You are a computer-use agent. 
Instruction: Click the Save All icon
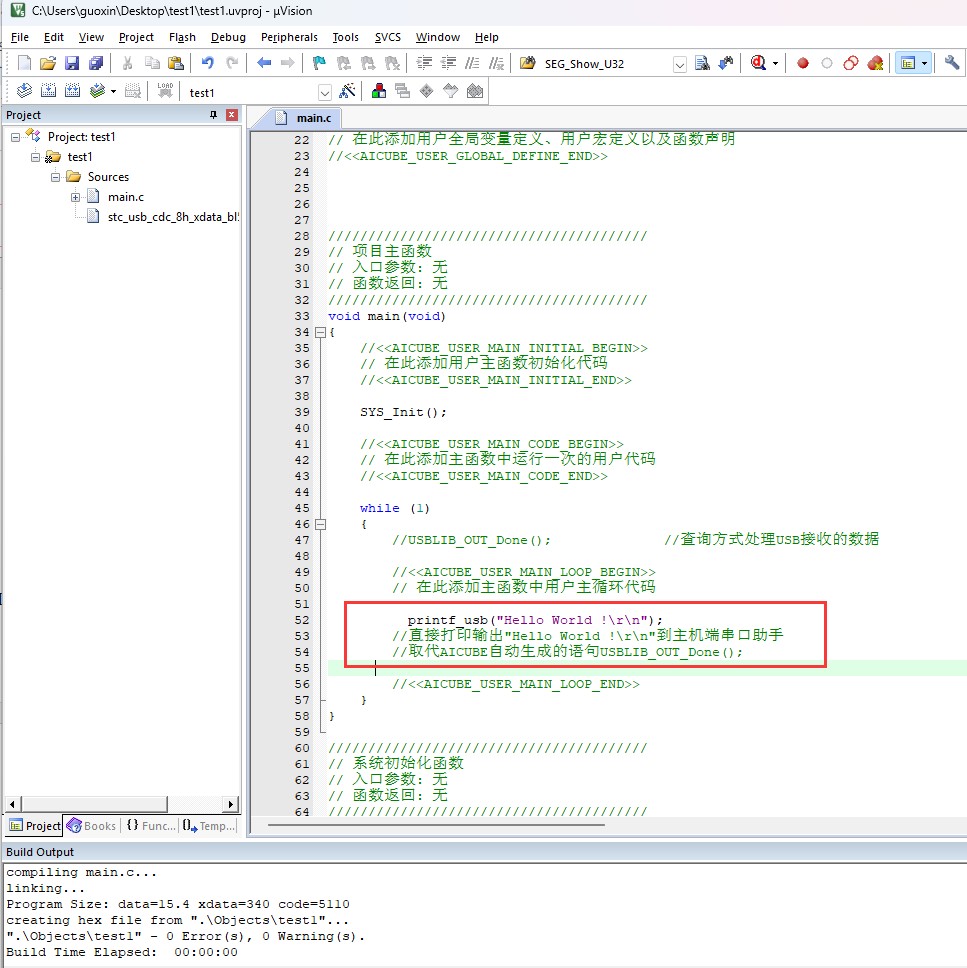(x=96, y=63)
